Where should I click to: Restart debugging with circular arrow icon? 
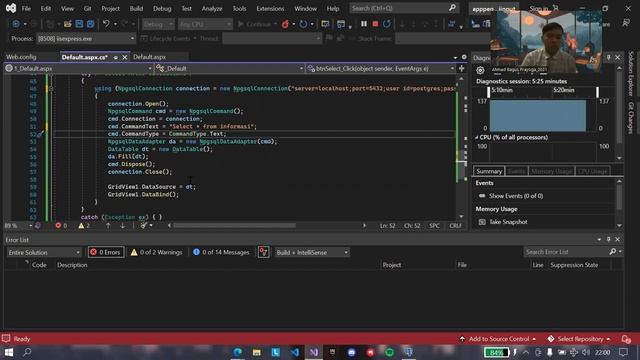click(387, 24)
